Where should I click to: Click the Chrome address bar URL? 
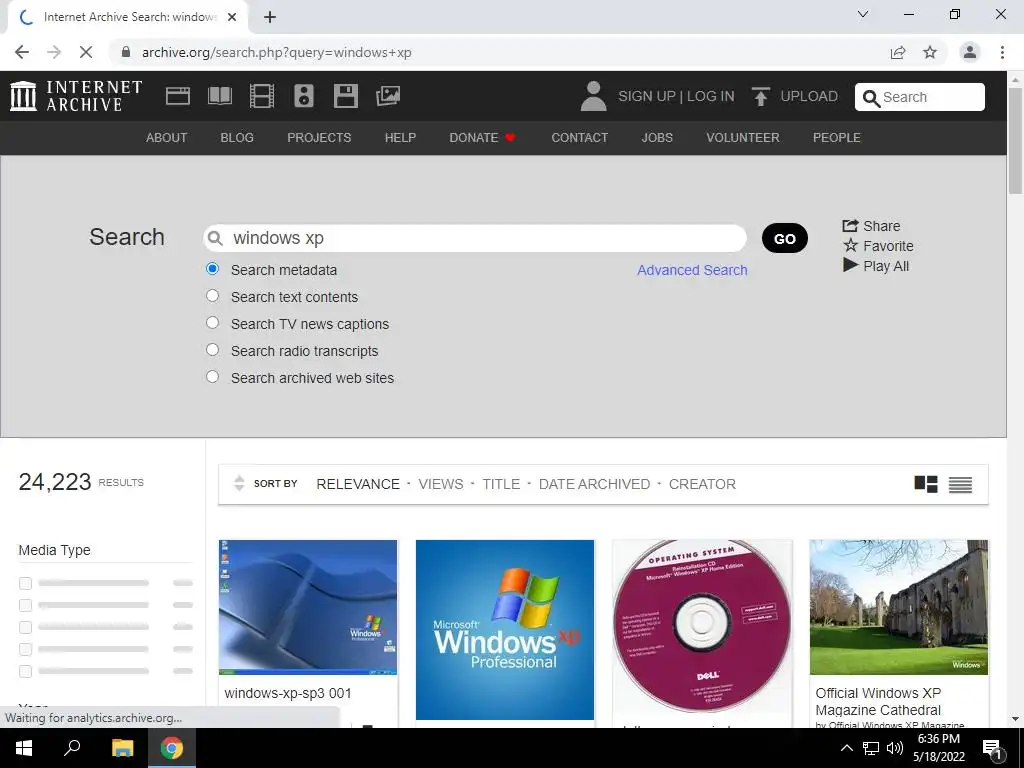(276, 52)
